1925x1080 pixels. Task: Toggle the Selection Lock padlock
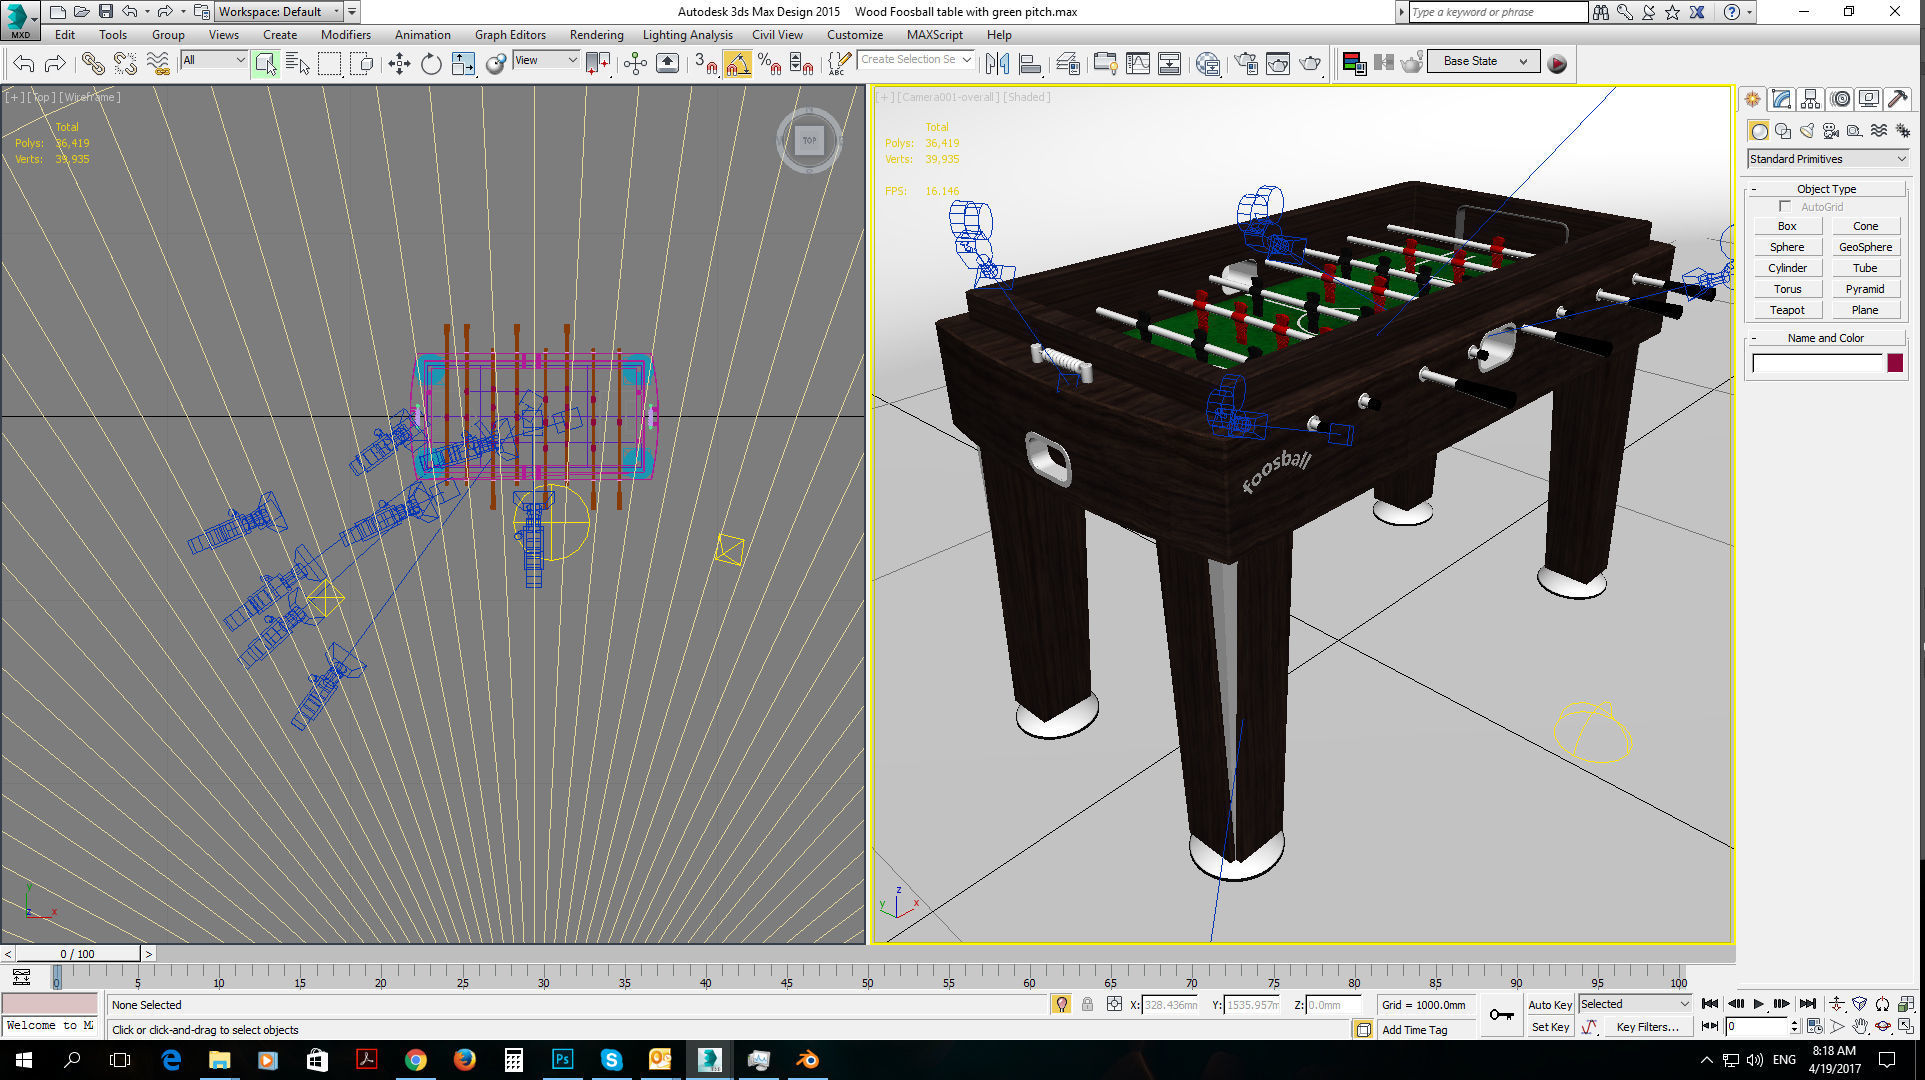click(1087, 1004)
